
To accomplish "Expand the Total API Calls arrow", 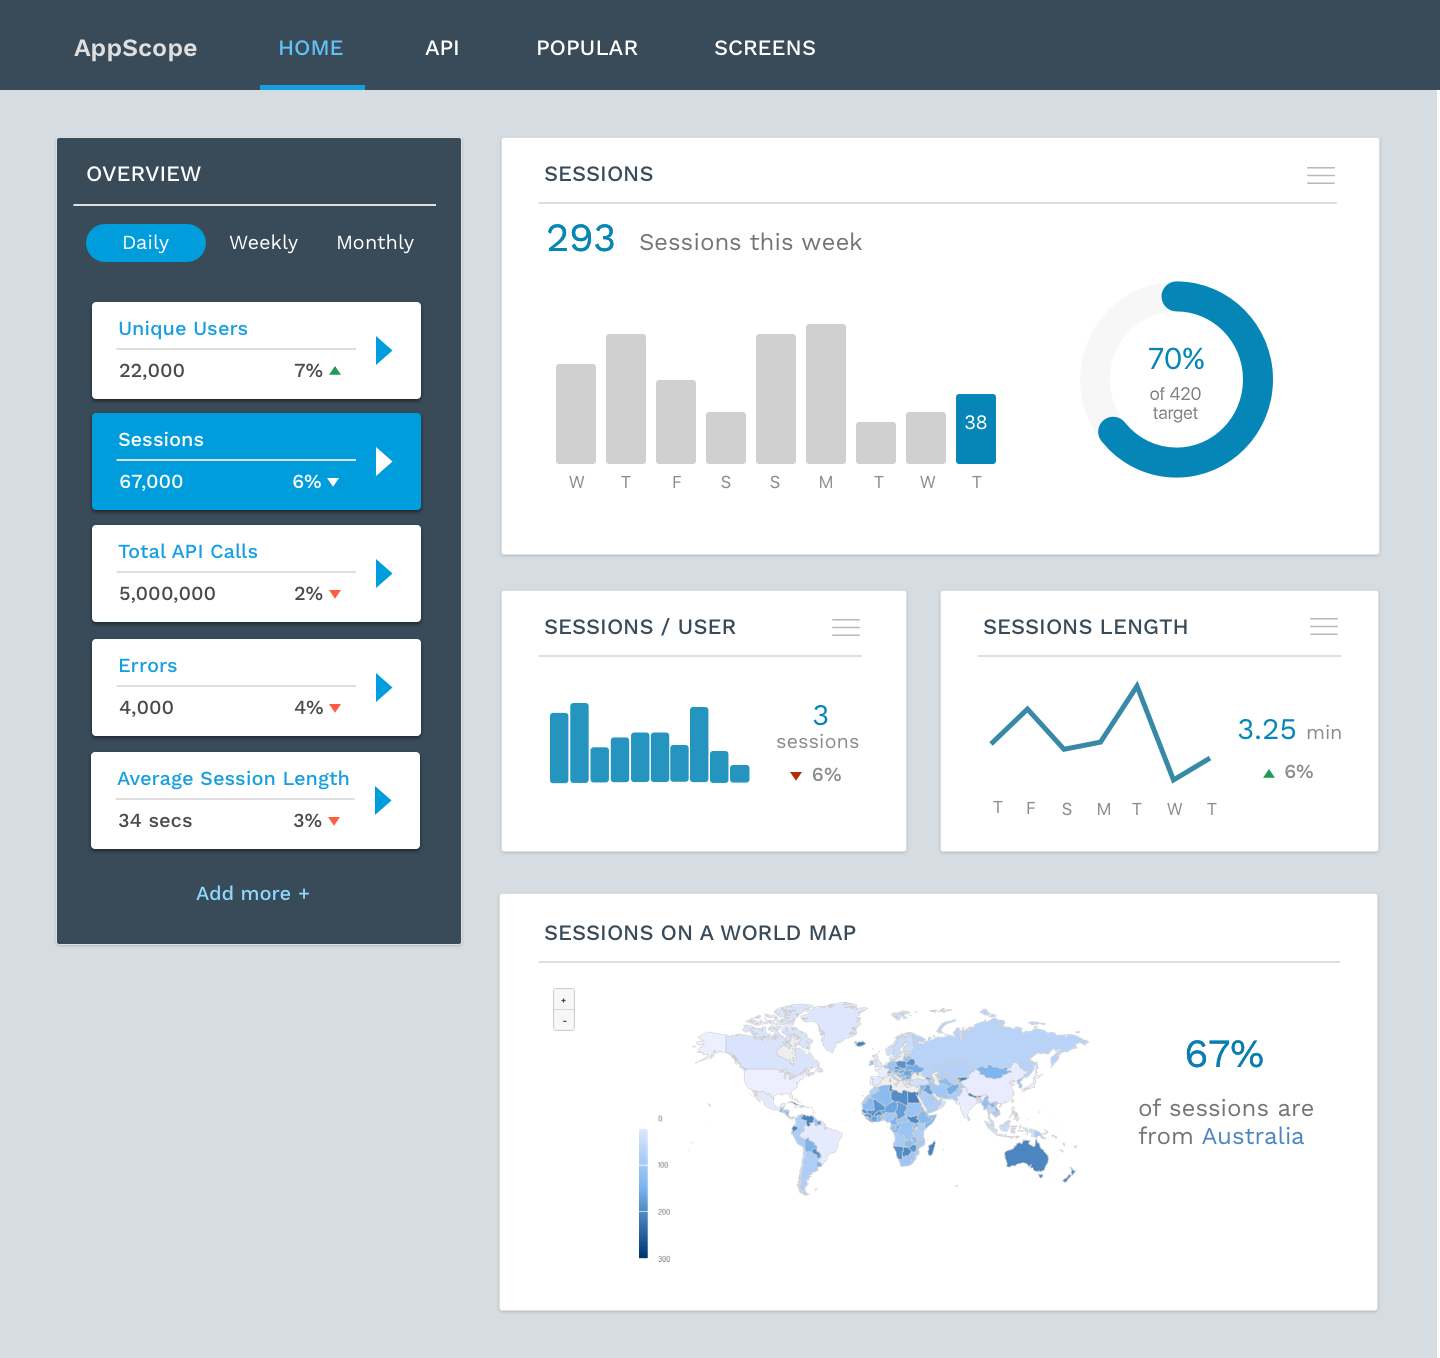I will [x=383, y=573].
